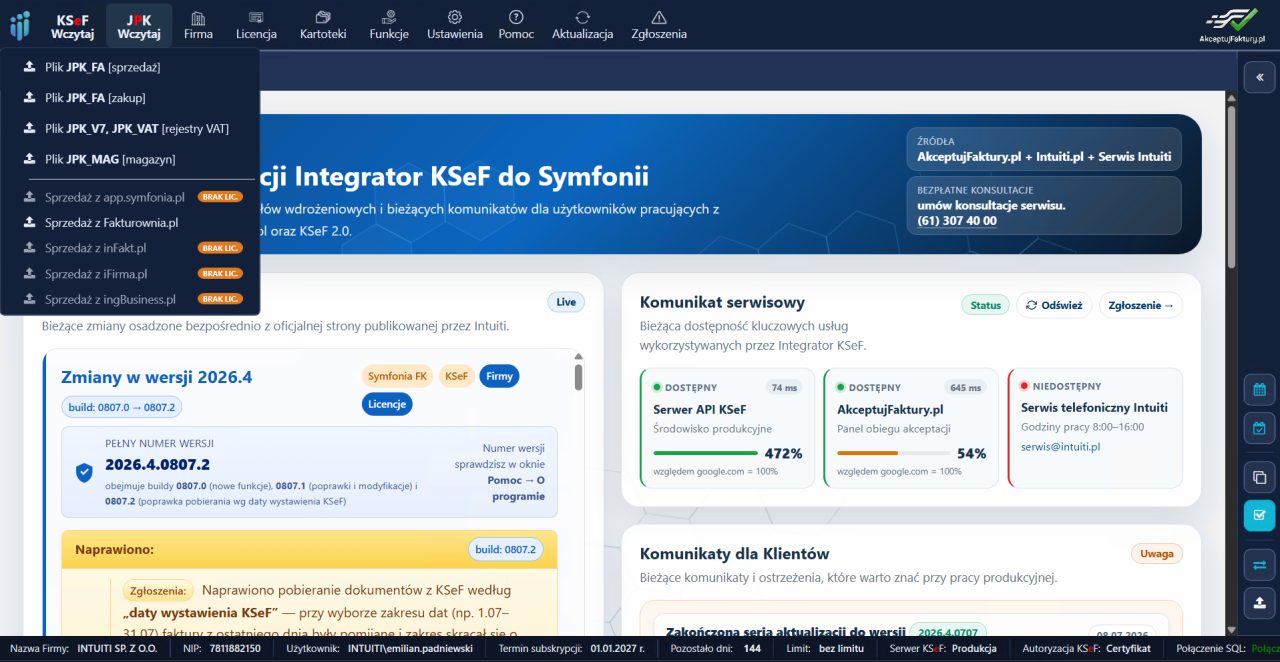Click the AkceptujFaktury.pl 54% progress bar
This screenshot has width=1280, height=662.
coord(893,453)
